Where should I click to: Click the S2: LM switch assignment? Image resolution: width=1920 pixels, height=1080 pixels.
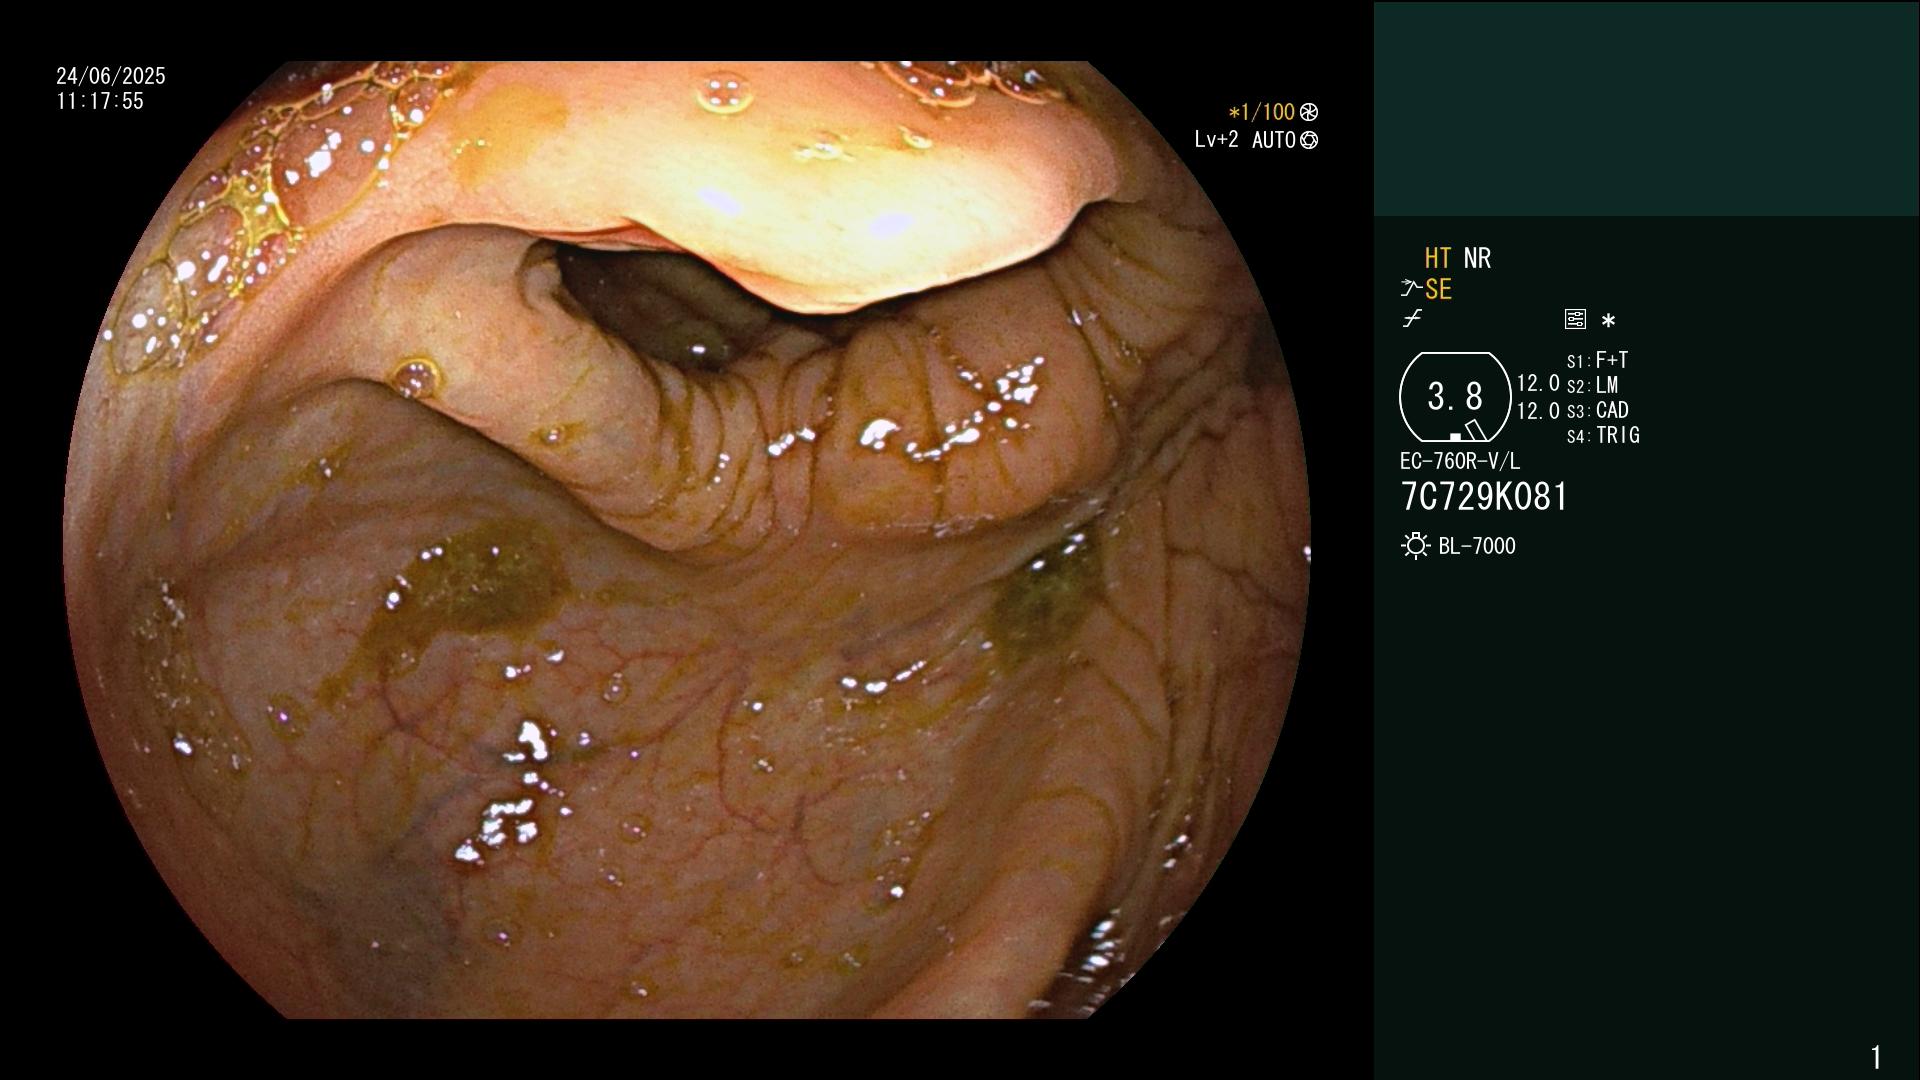[1593, 385]
